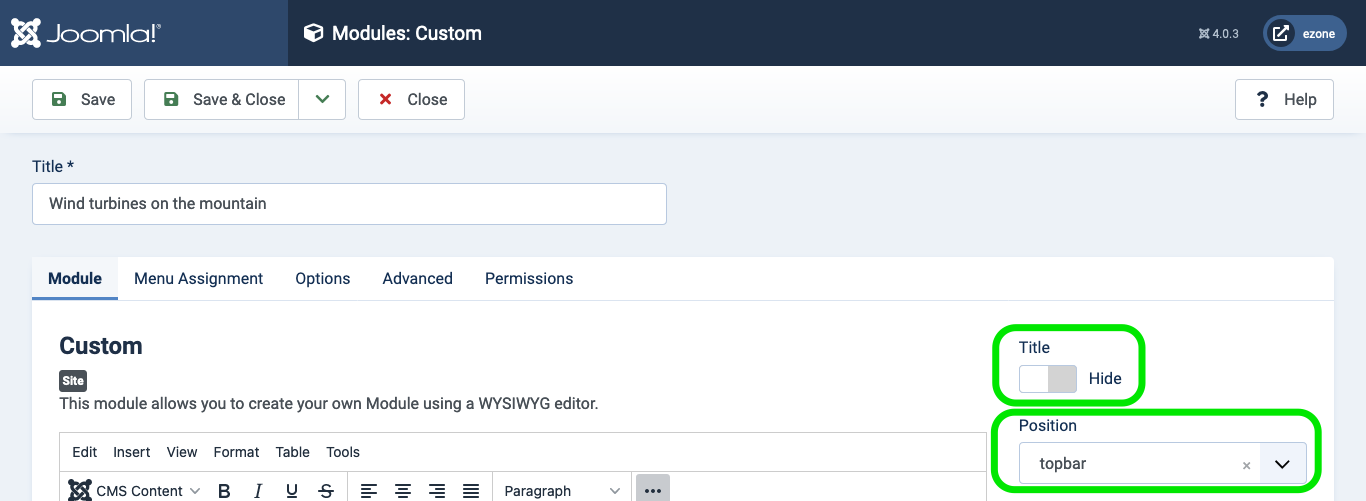1366x501 pixels.
Task: Open the Paragraph format dropdown
Action: click(562, 490)
